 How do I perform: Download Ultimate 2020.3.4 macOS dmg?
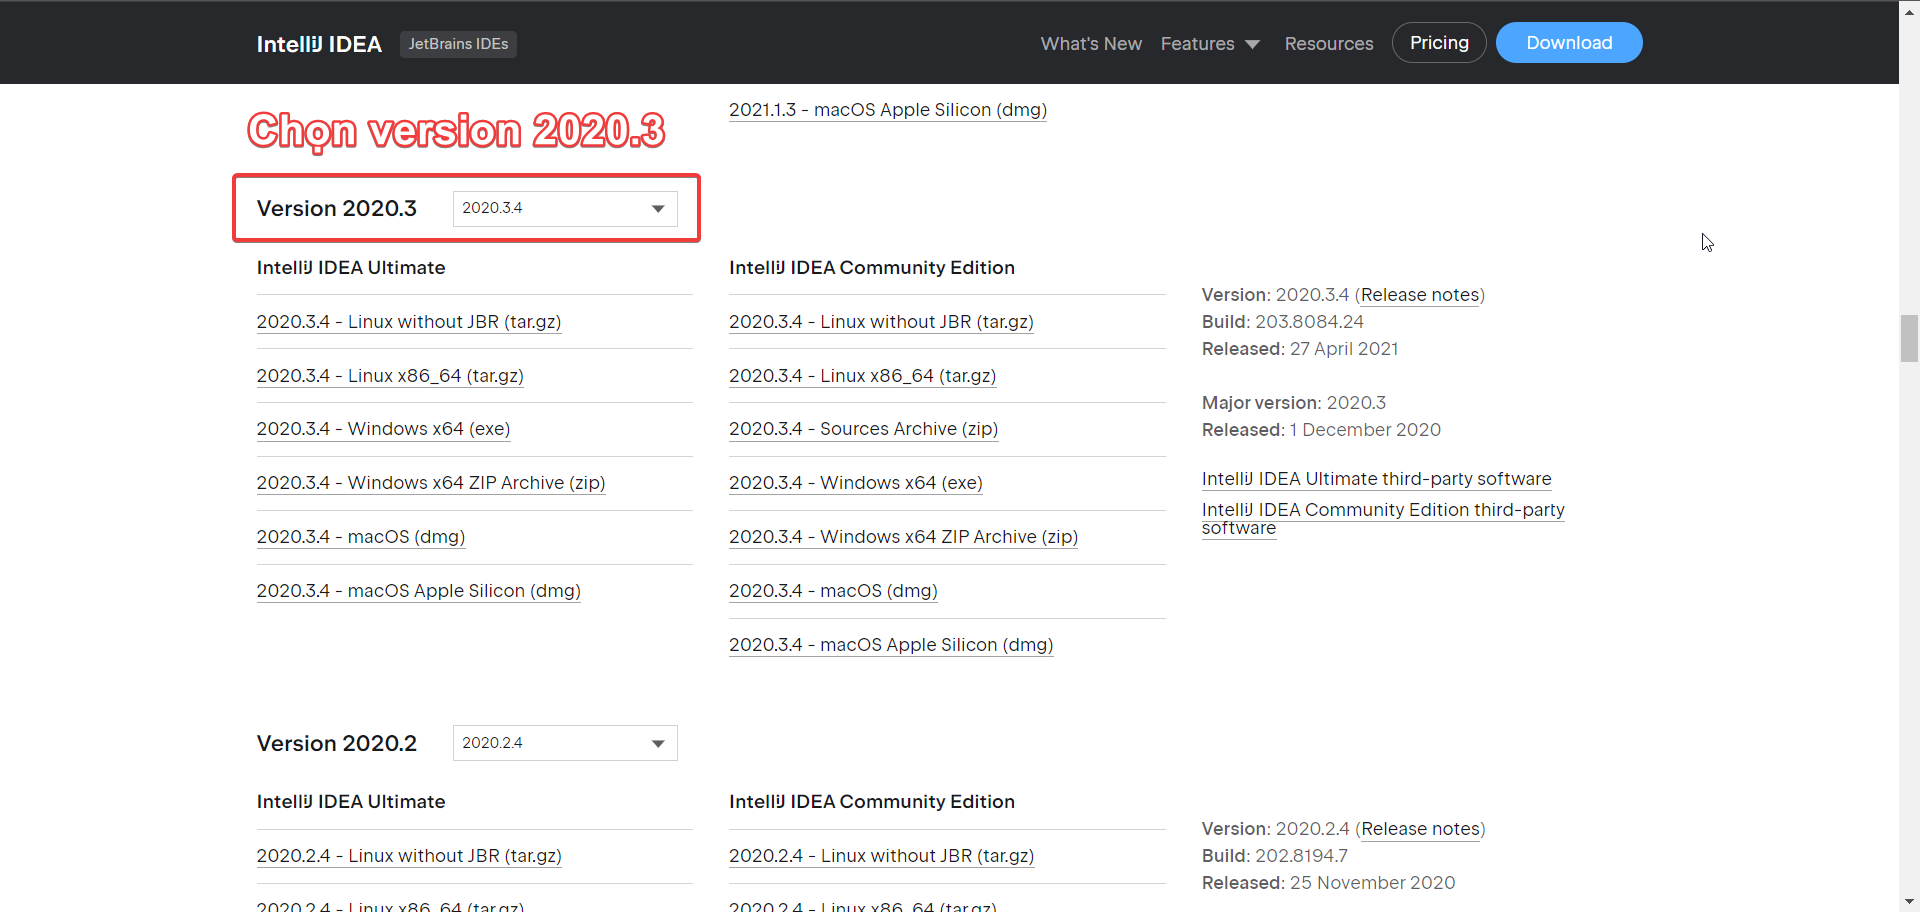tap(361, 537)
